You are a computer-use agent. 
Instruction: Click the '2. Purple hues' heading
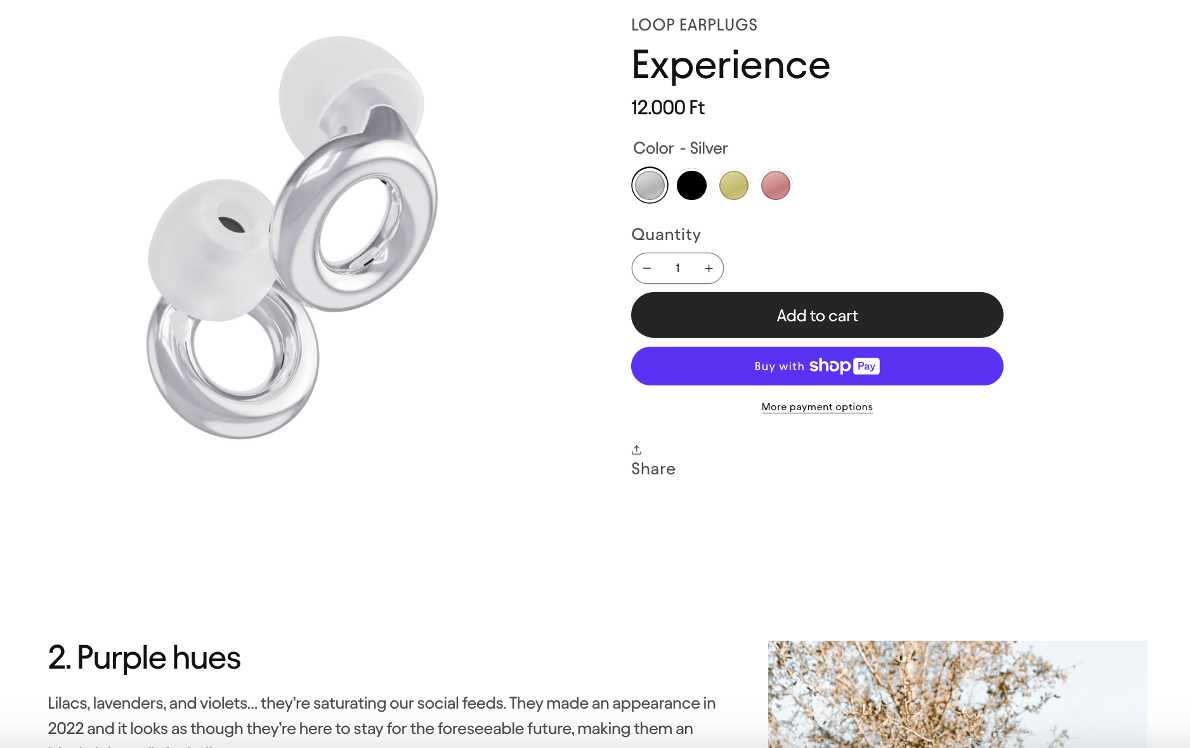tap(145, 658)
